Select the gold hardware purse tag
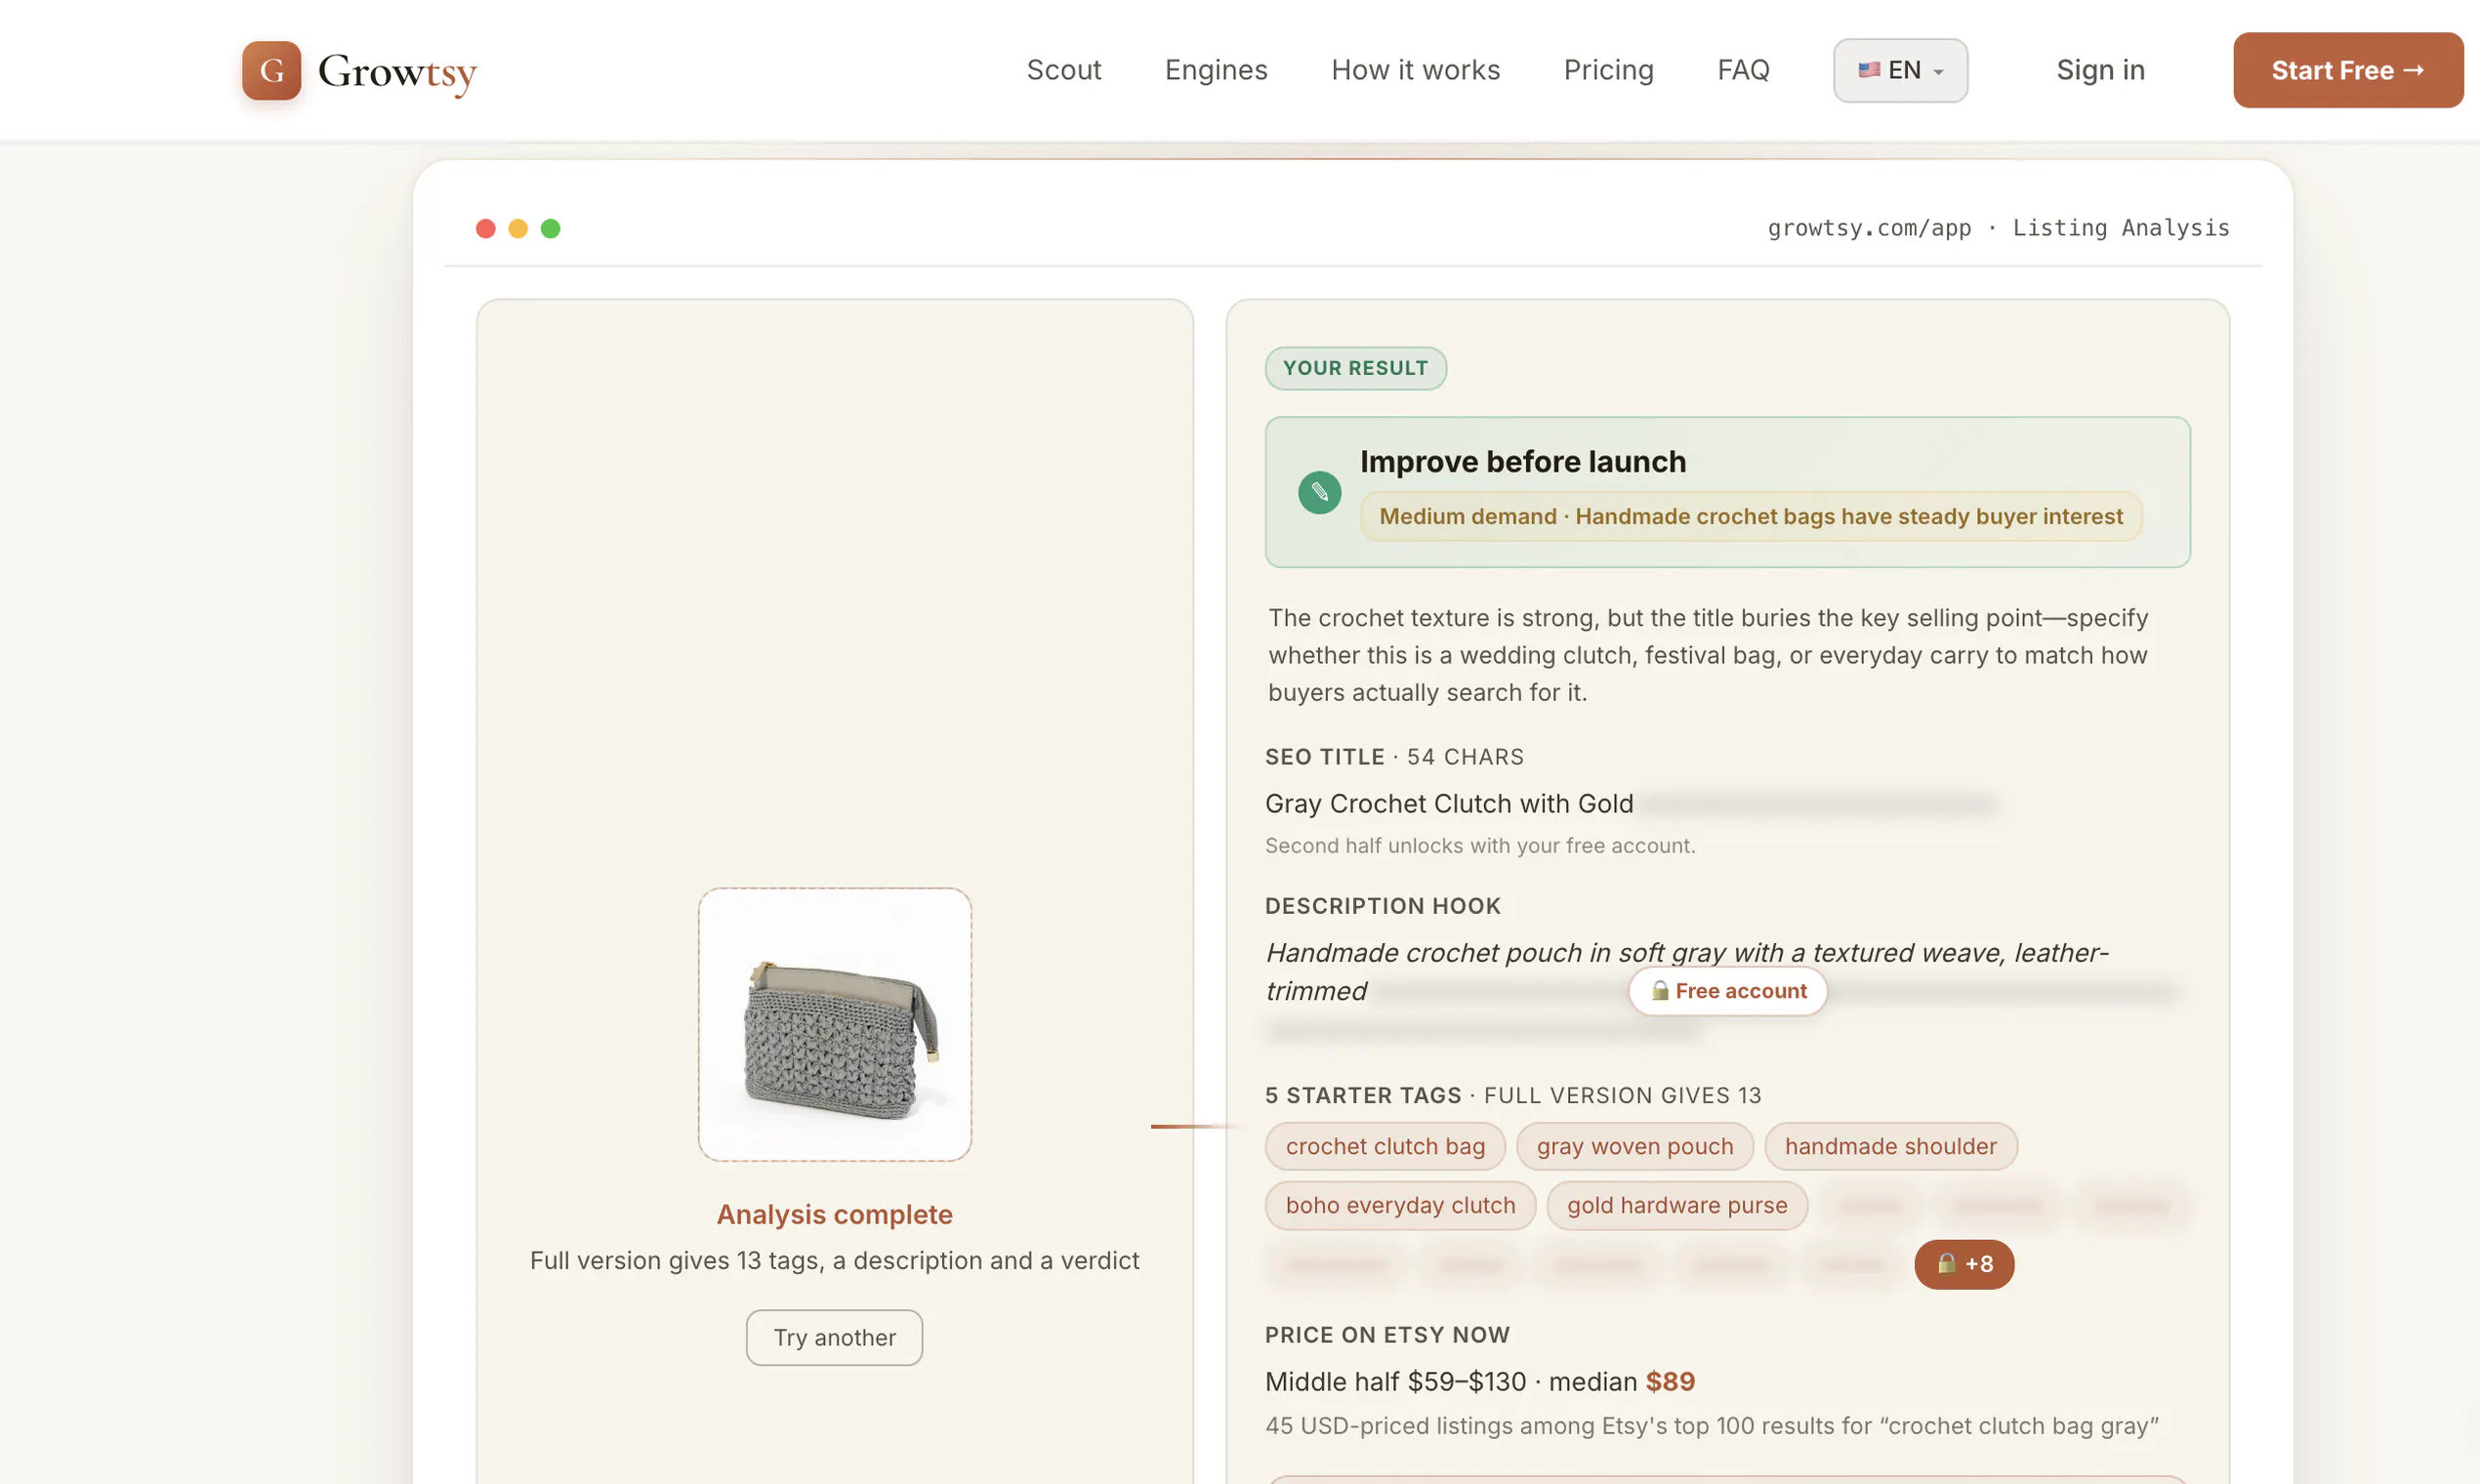 [1676, 1204]
